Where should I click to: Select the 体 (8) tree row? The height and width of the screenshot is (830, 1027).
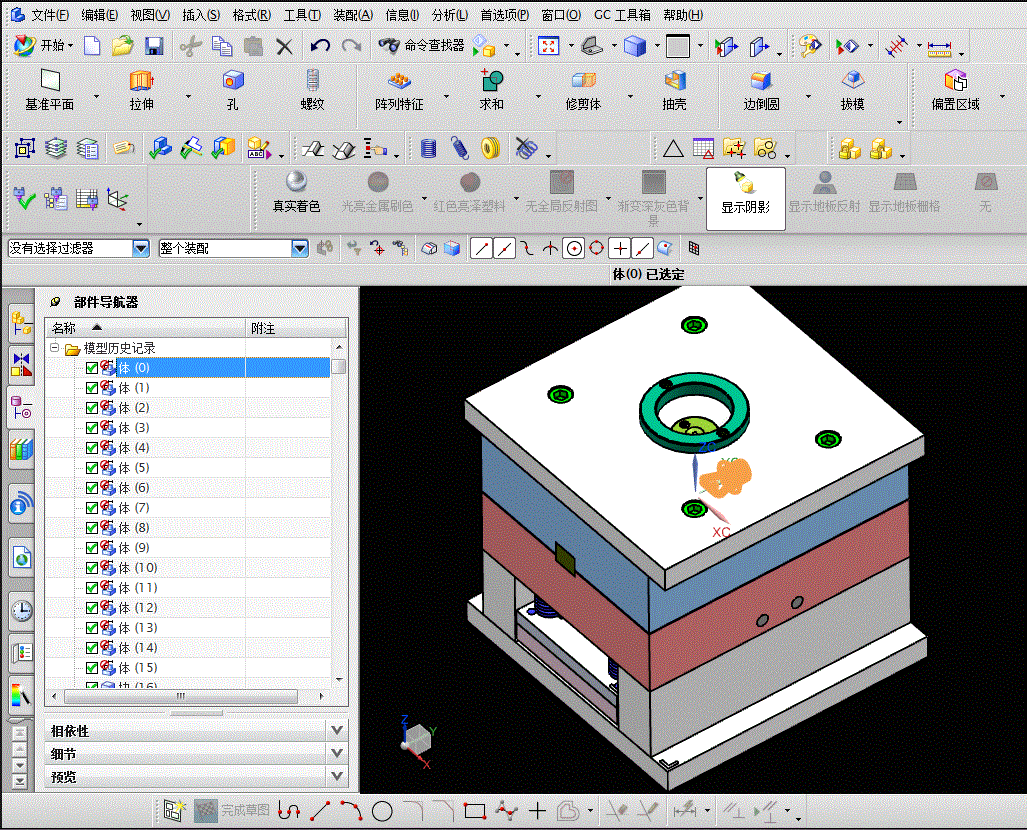tap(189, 527)
